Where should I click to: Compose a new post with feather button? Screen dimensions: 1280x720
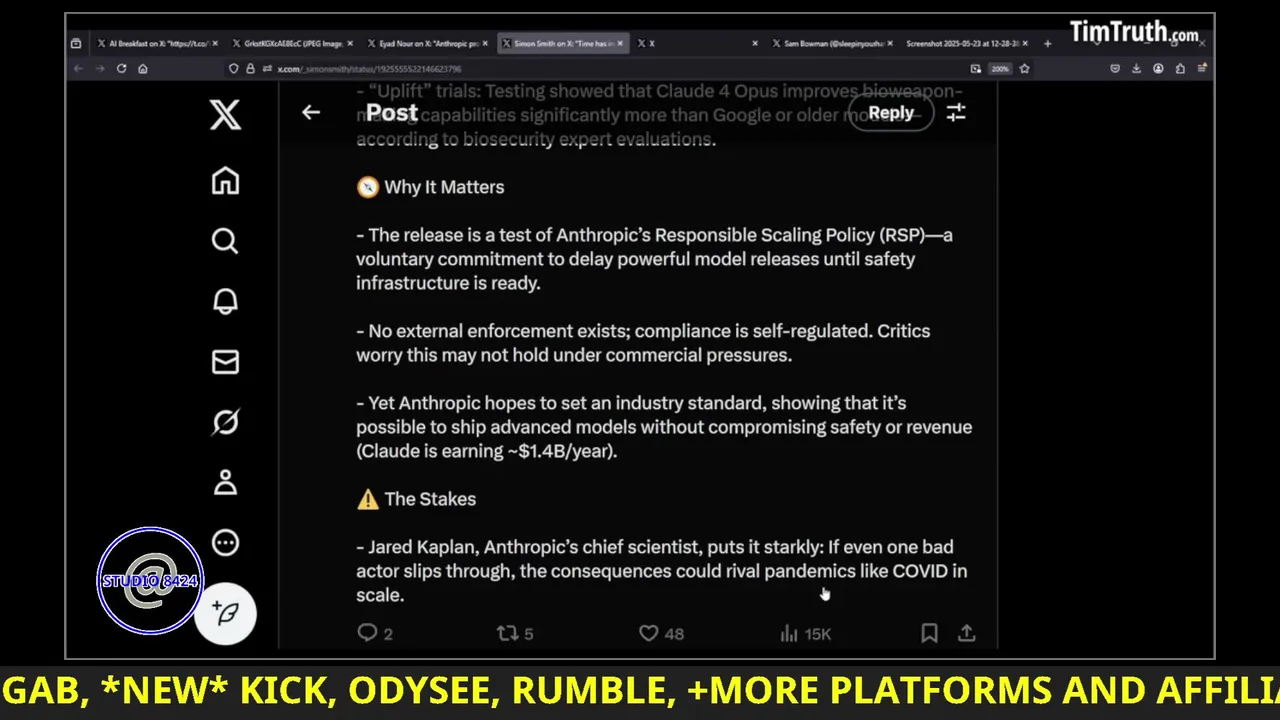click(x=226, y=613)
